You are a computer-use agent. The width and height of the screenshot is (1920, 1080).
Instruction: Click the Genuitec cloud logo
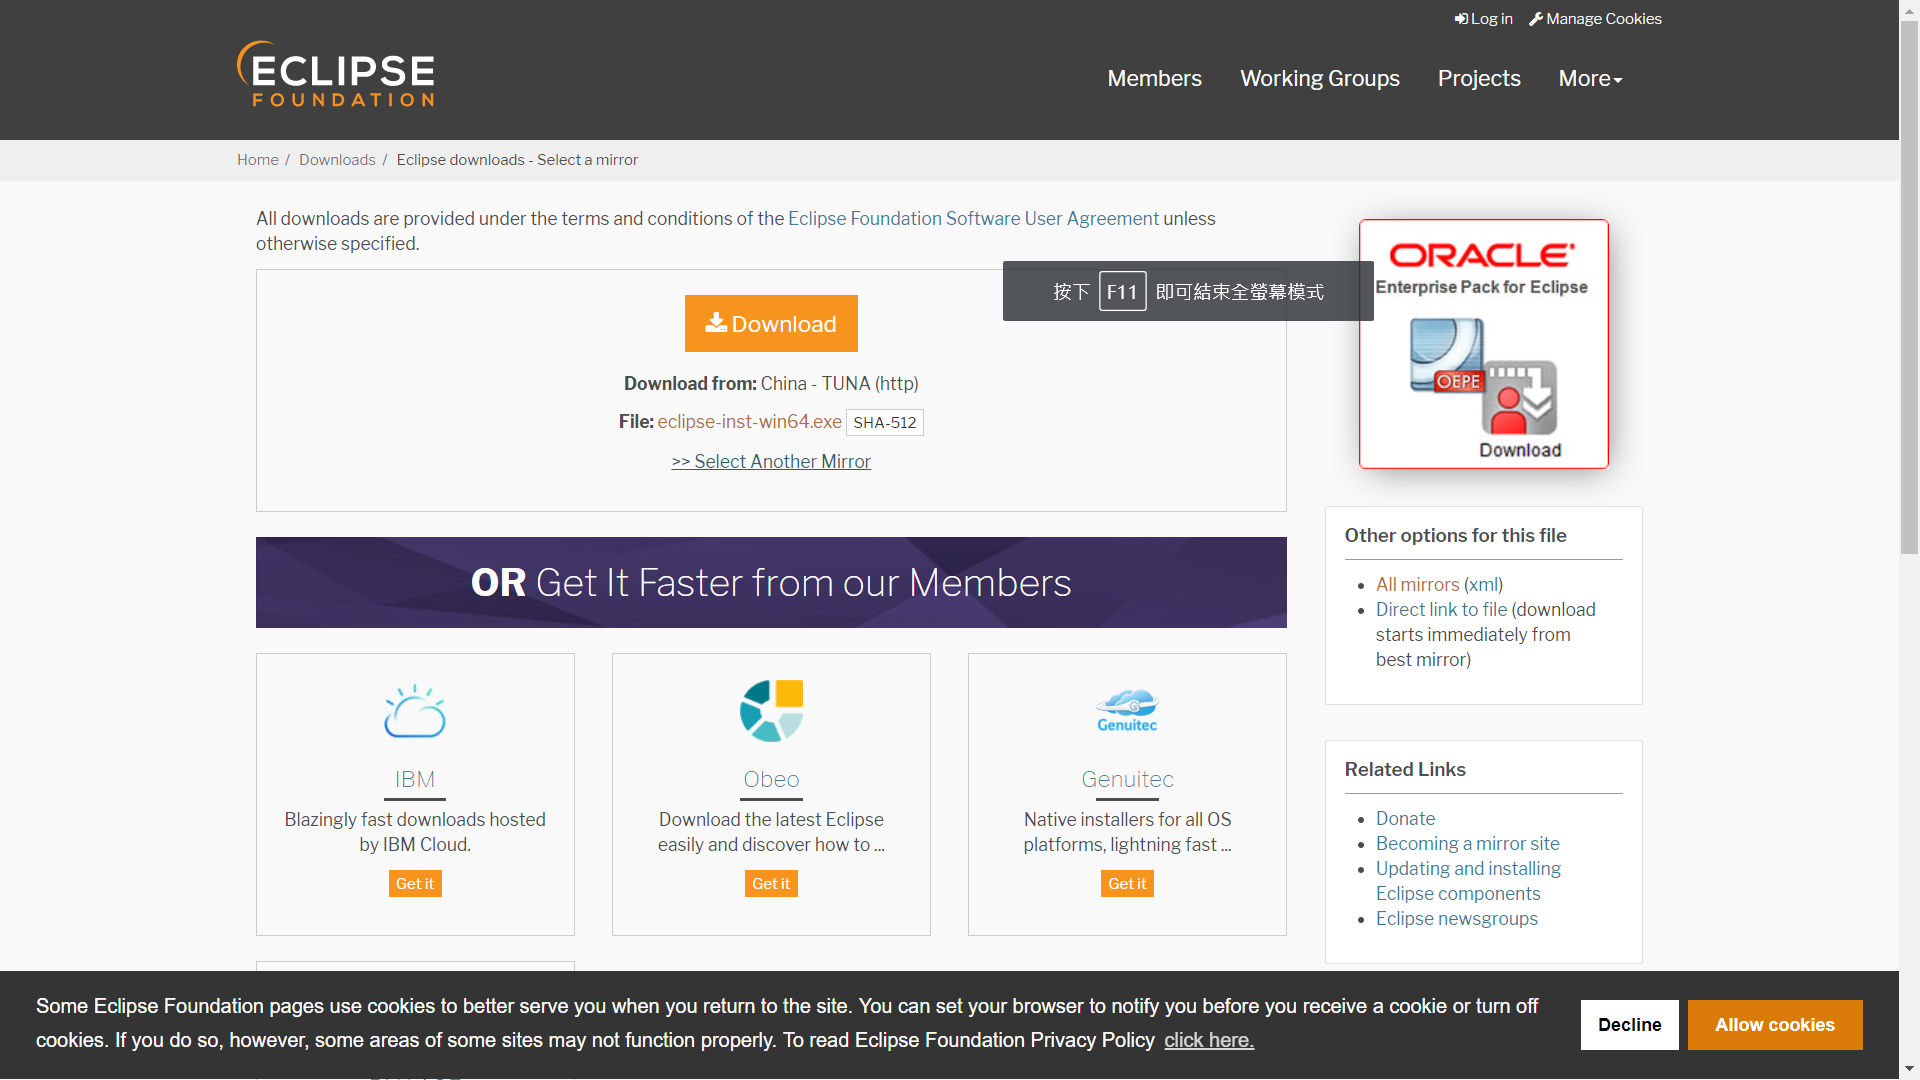pos(1127,711)
